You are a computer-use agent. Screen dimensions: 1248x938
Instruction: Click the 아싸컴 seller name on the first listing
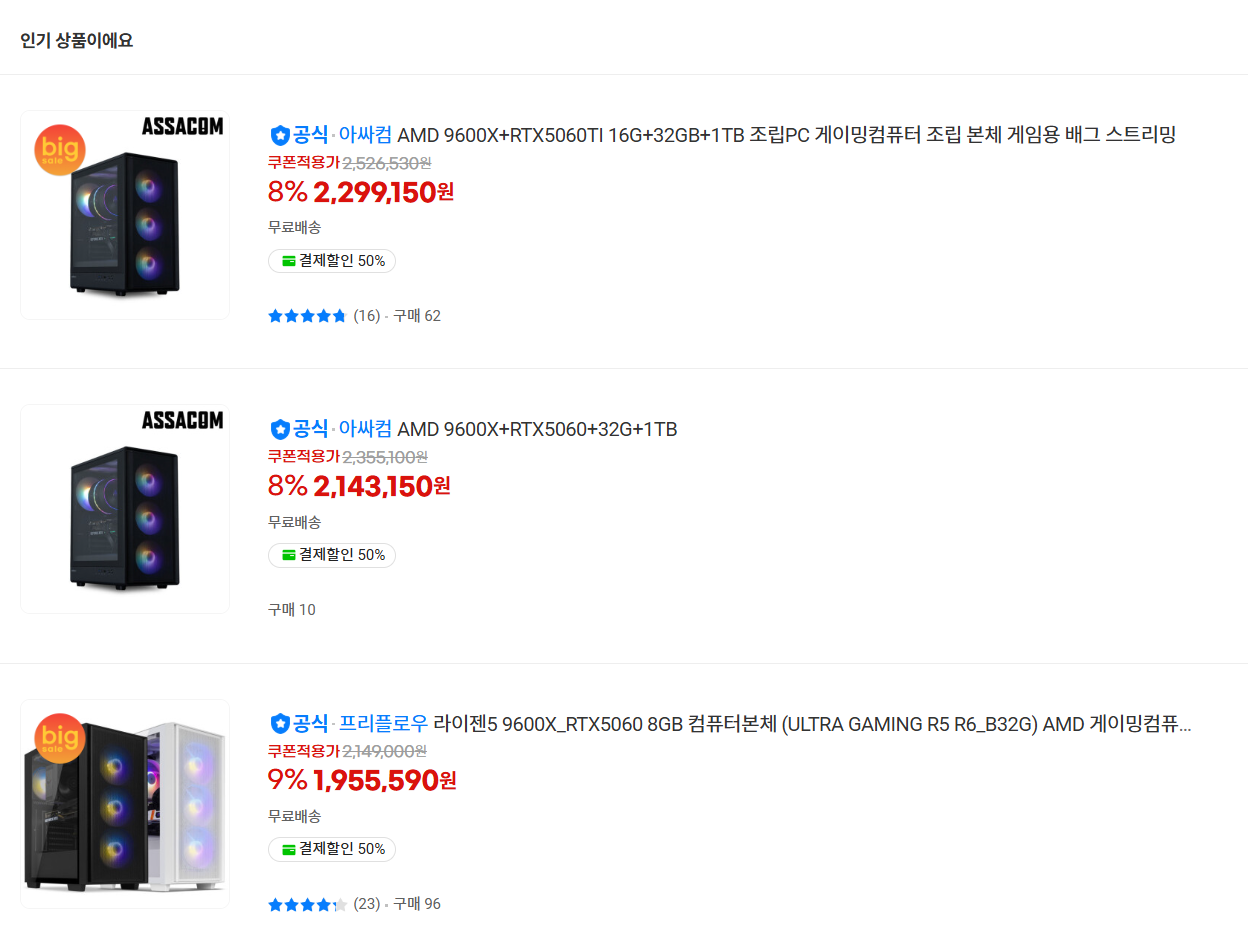tap(365, 135)
